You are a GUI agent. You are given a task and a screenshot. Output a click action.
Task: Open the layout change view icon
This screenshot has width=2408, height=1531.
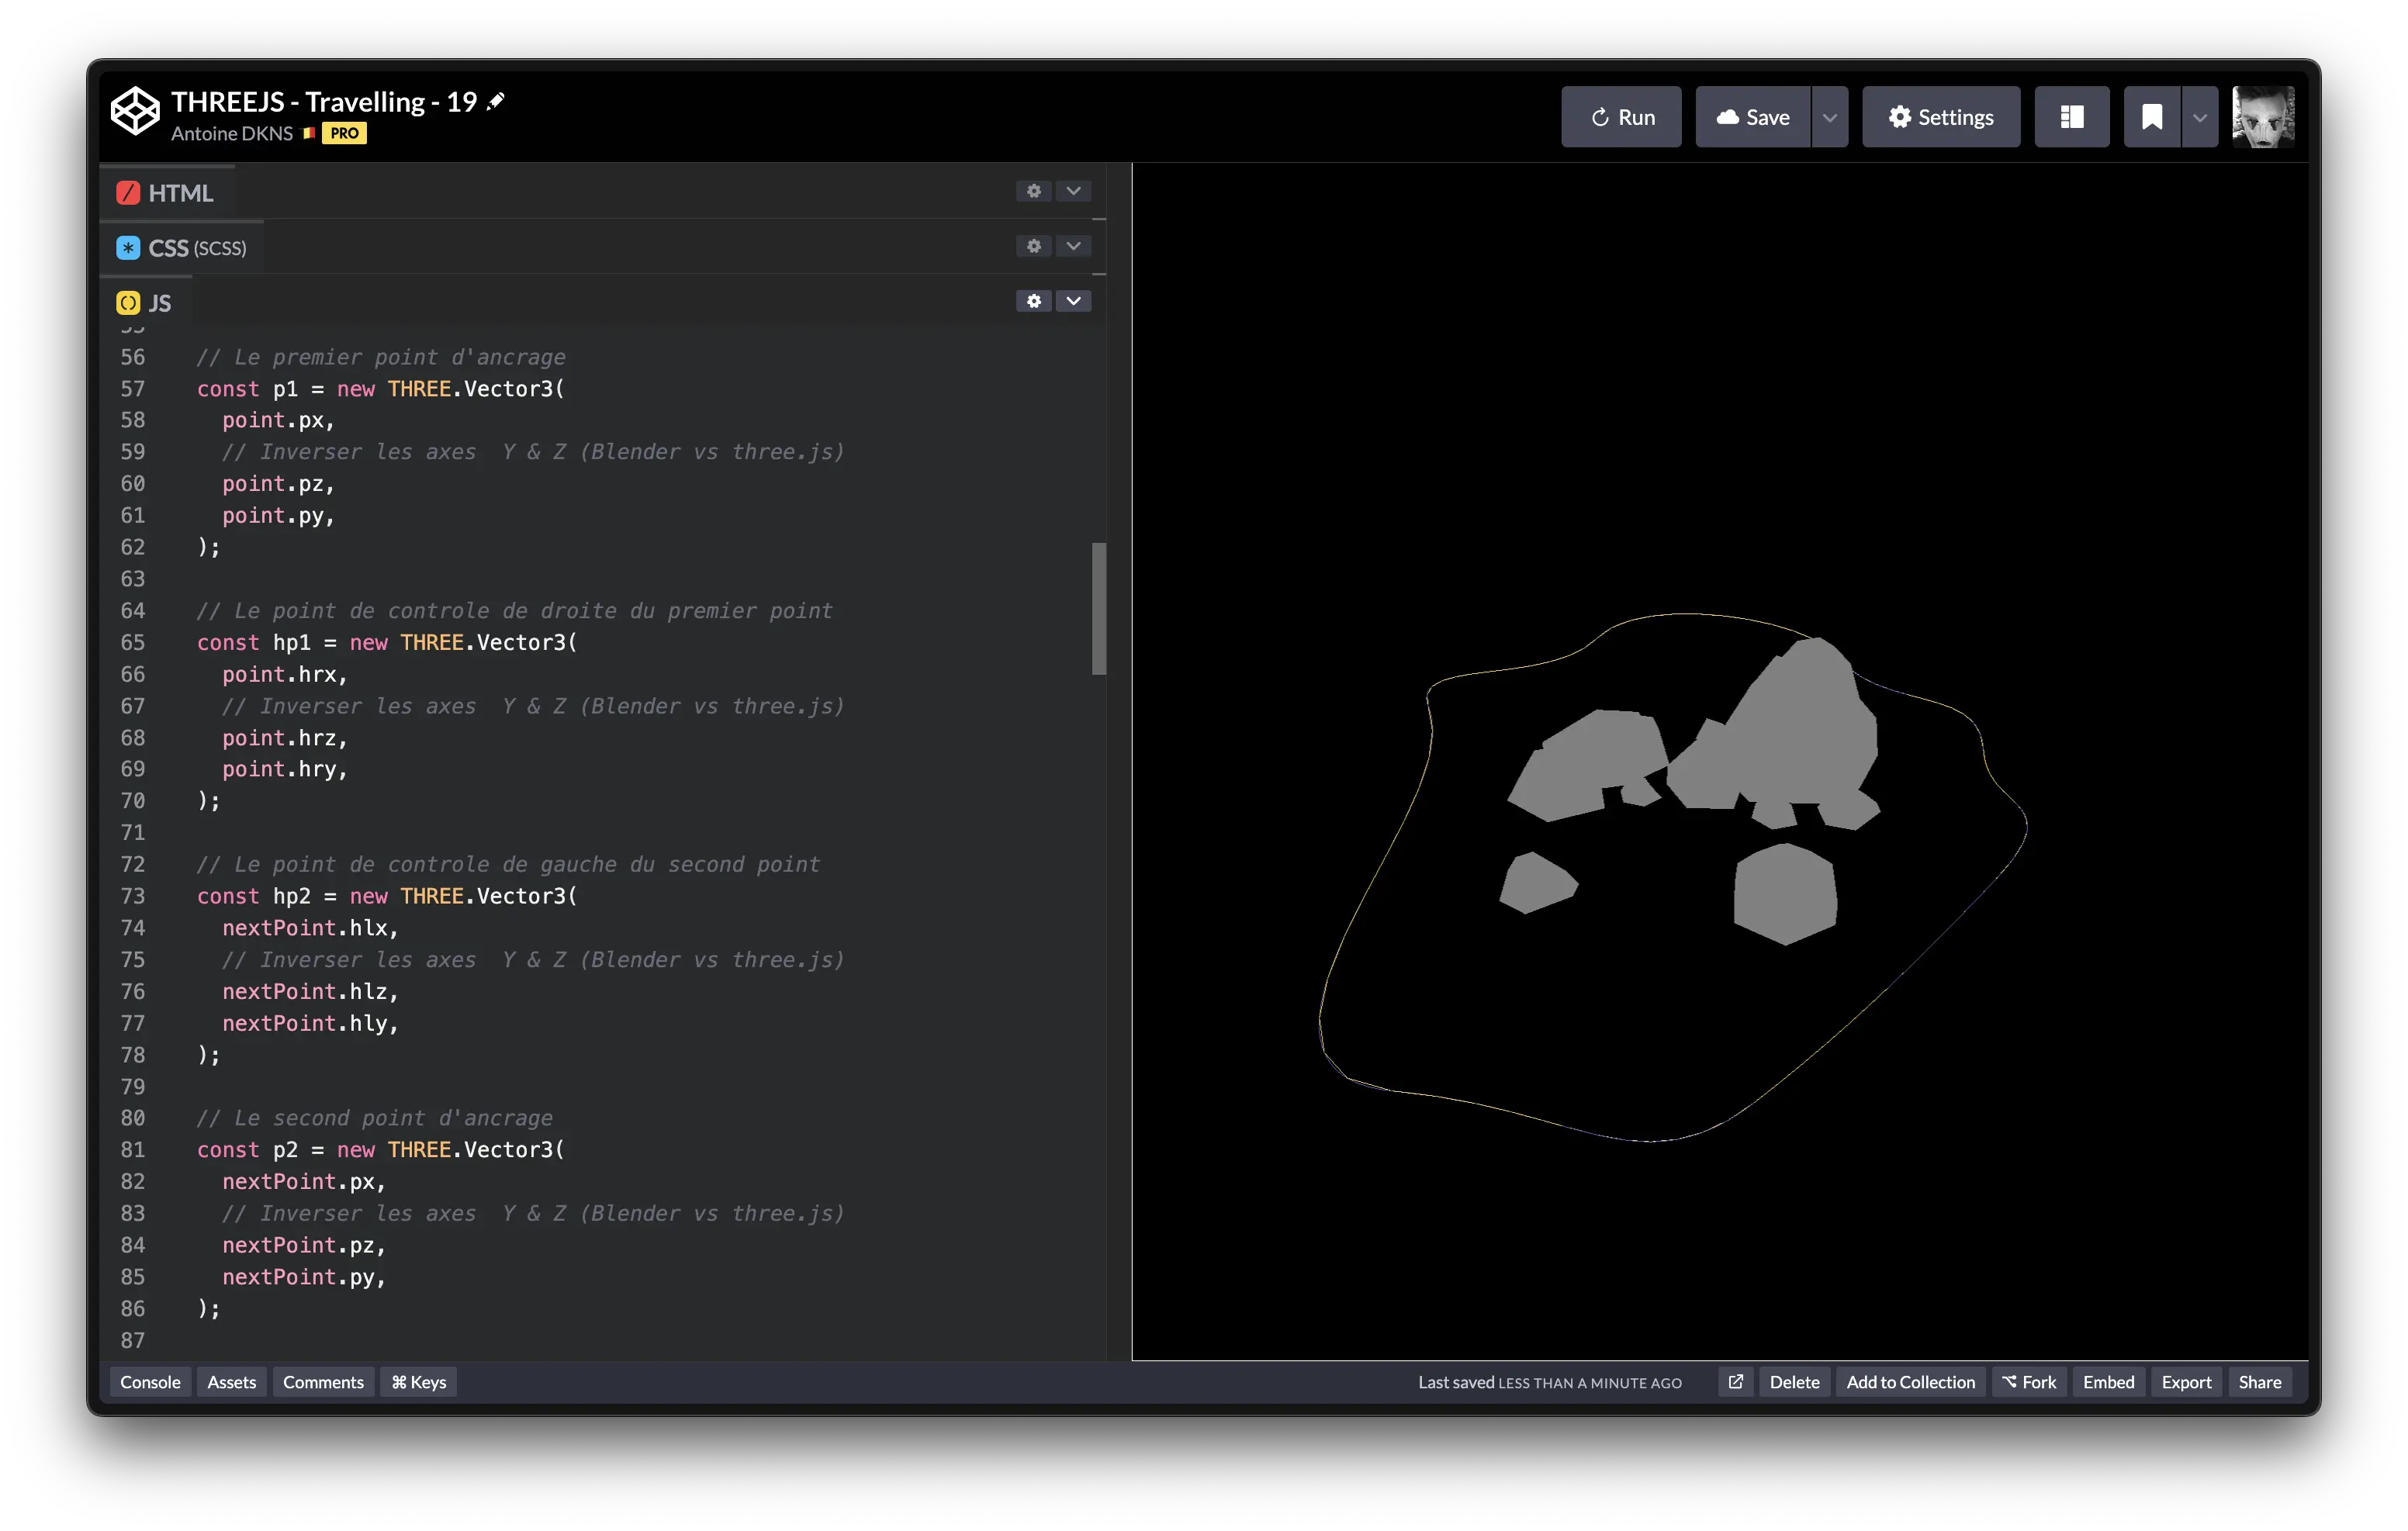[x=2071, y=117]
